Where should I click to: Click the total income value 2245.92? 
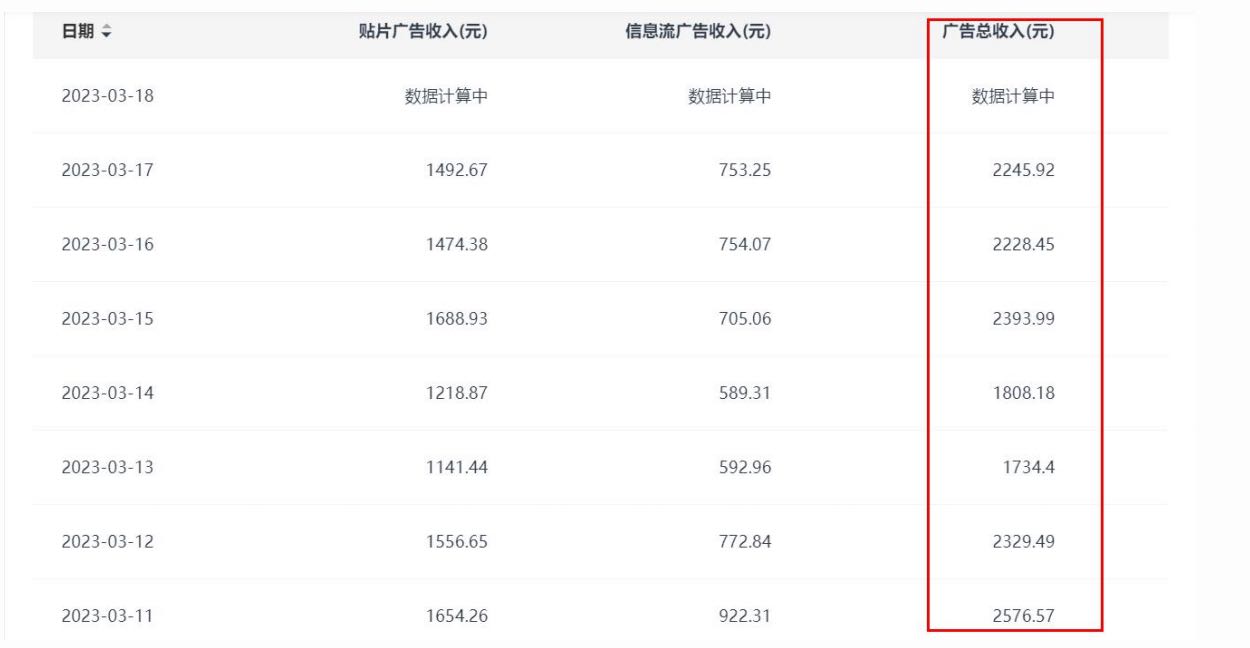click(x=1023, y=170)
